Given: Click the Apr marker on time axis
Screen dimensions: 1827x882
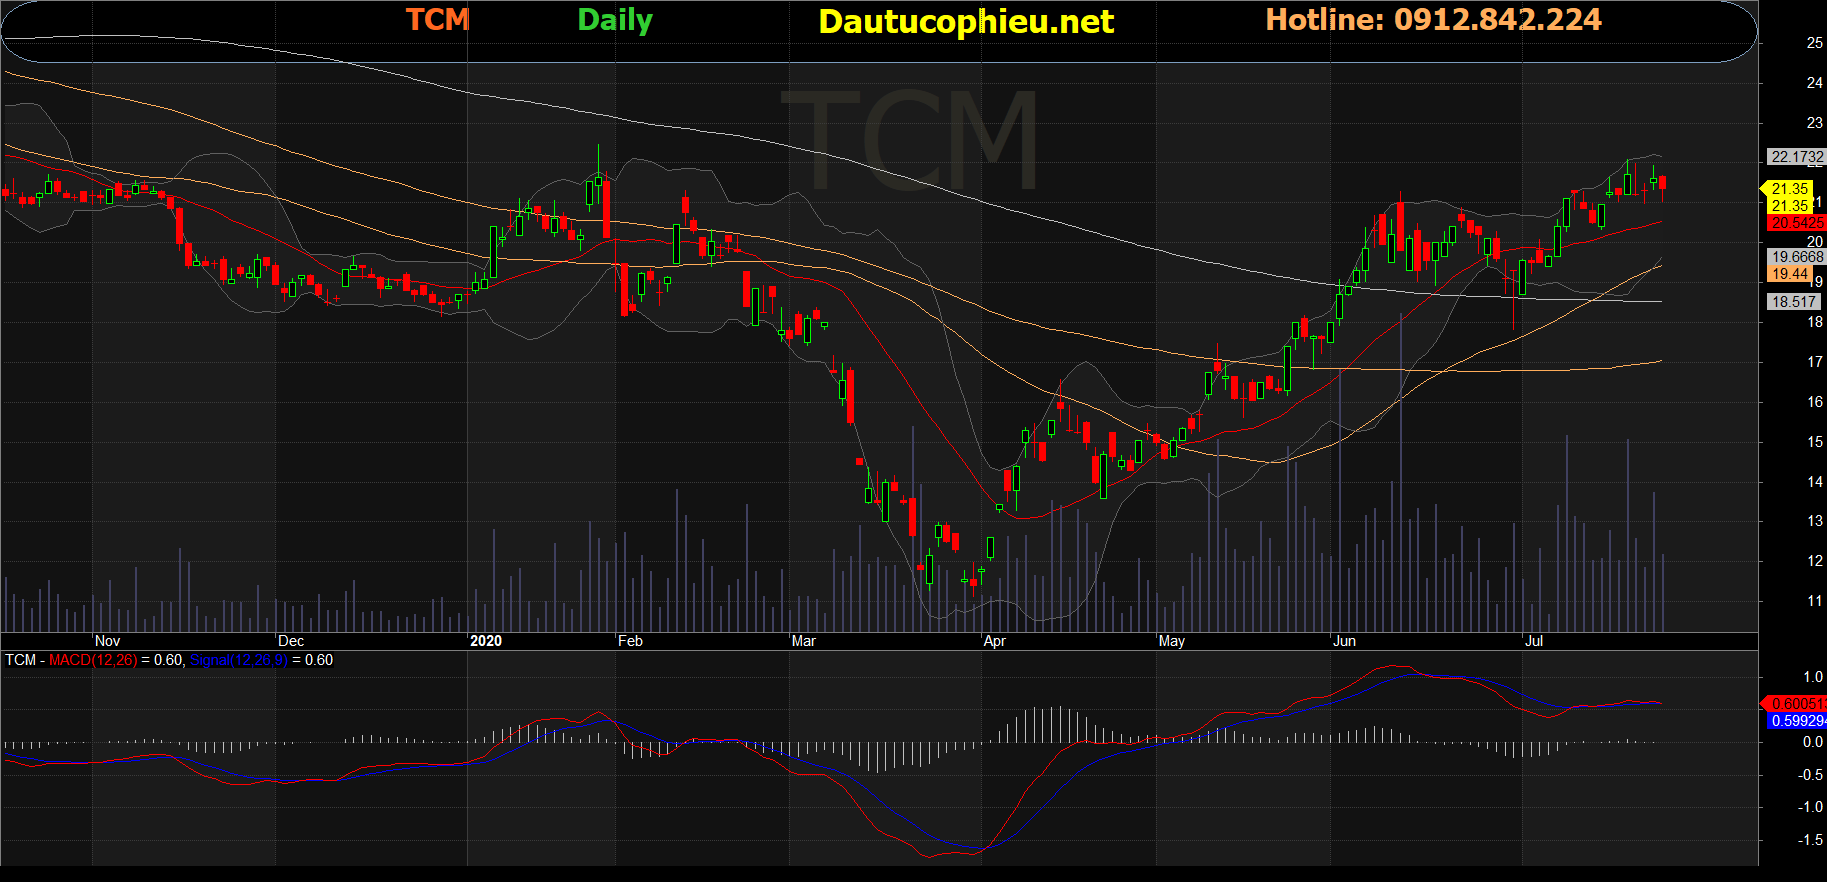Looking at the screenshot, I should [x=994, y=641].
